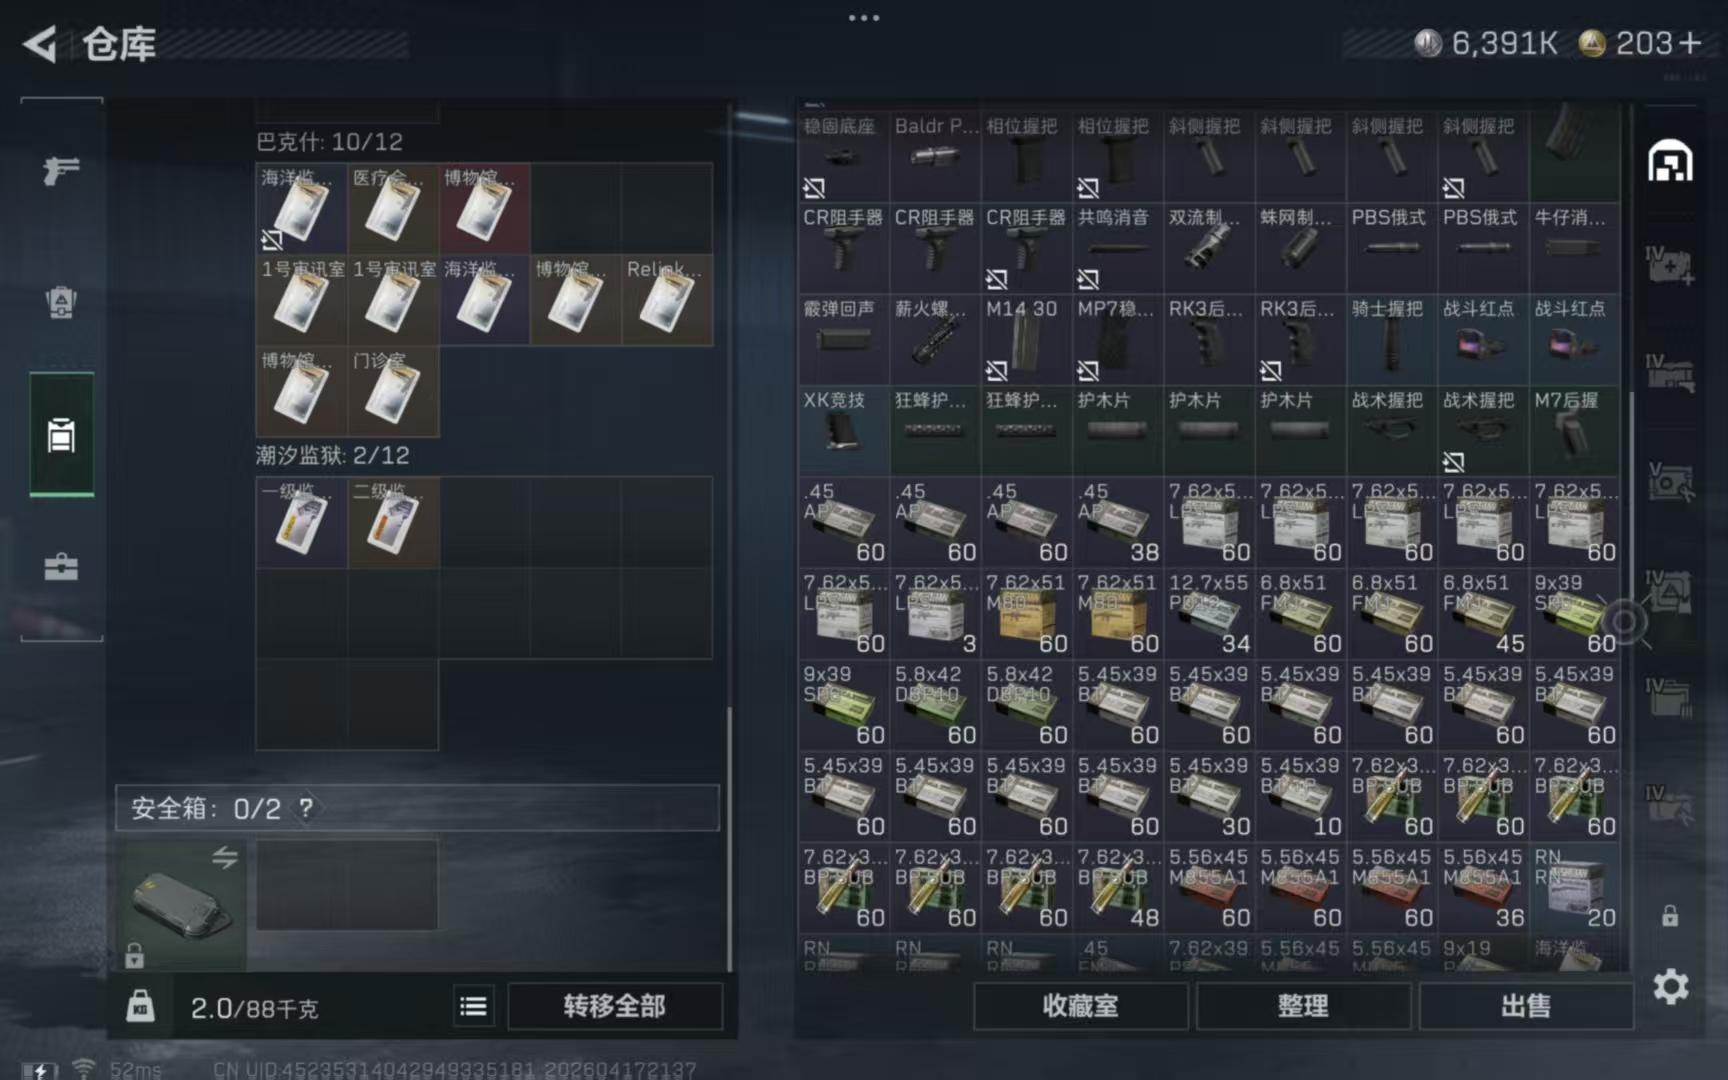Image resolution: width=1728 pixels, height=1080 pixels.
Task: Open the three-dot menu at top
Action: 864,18
